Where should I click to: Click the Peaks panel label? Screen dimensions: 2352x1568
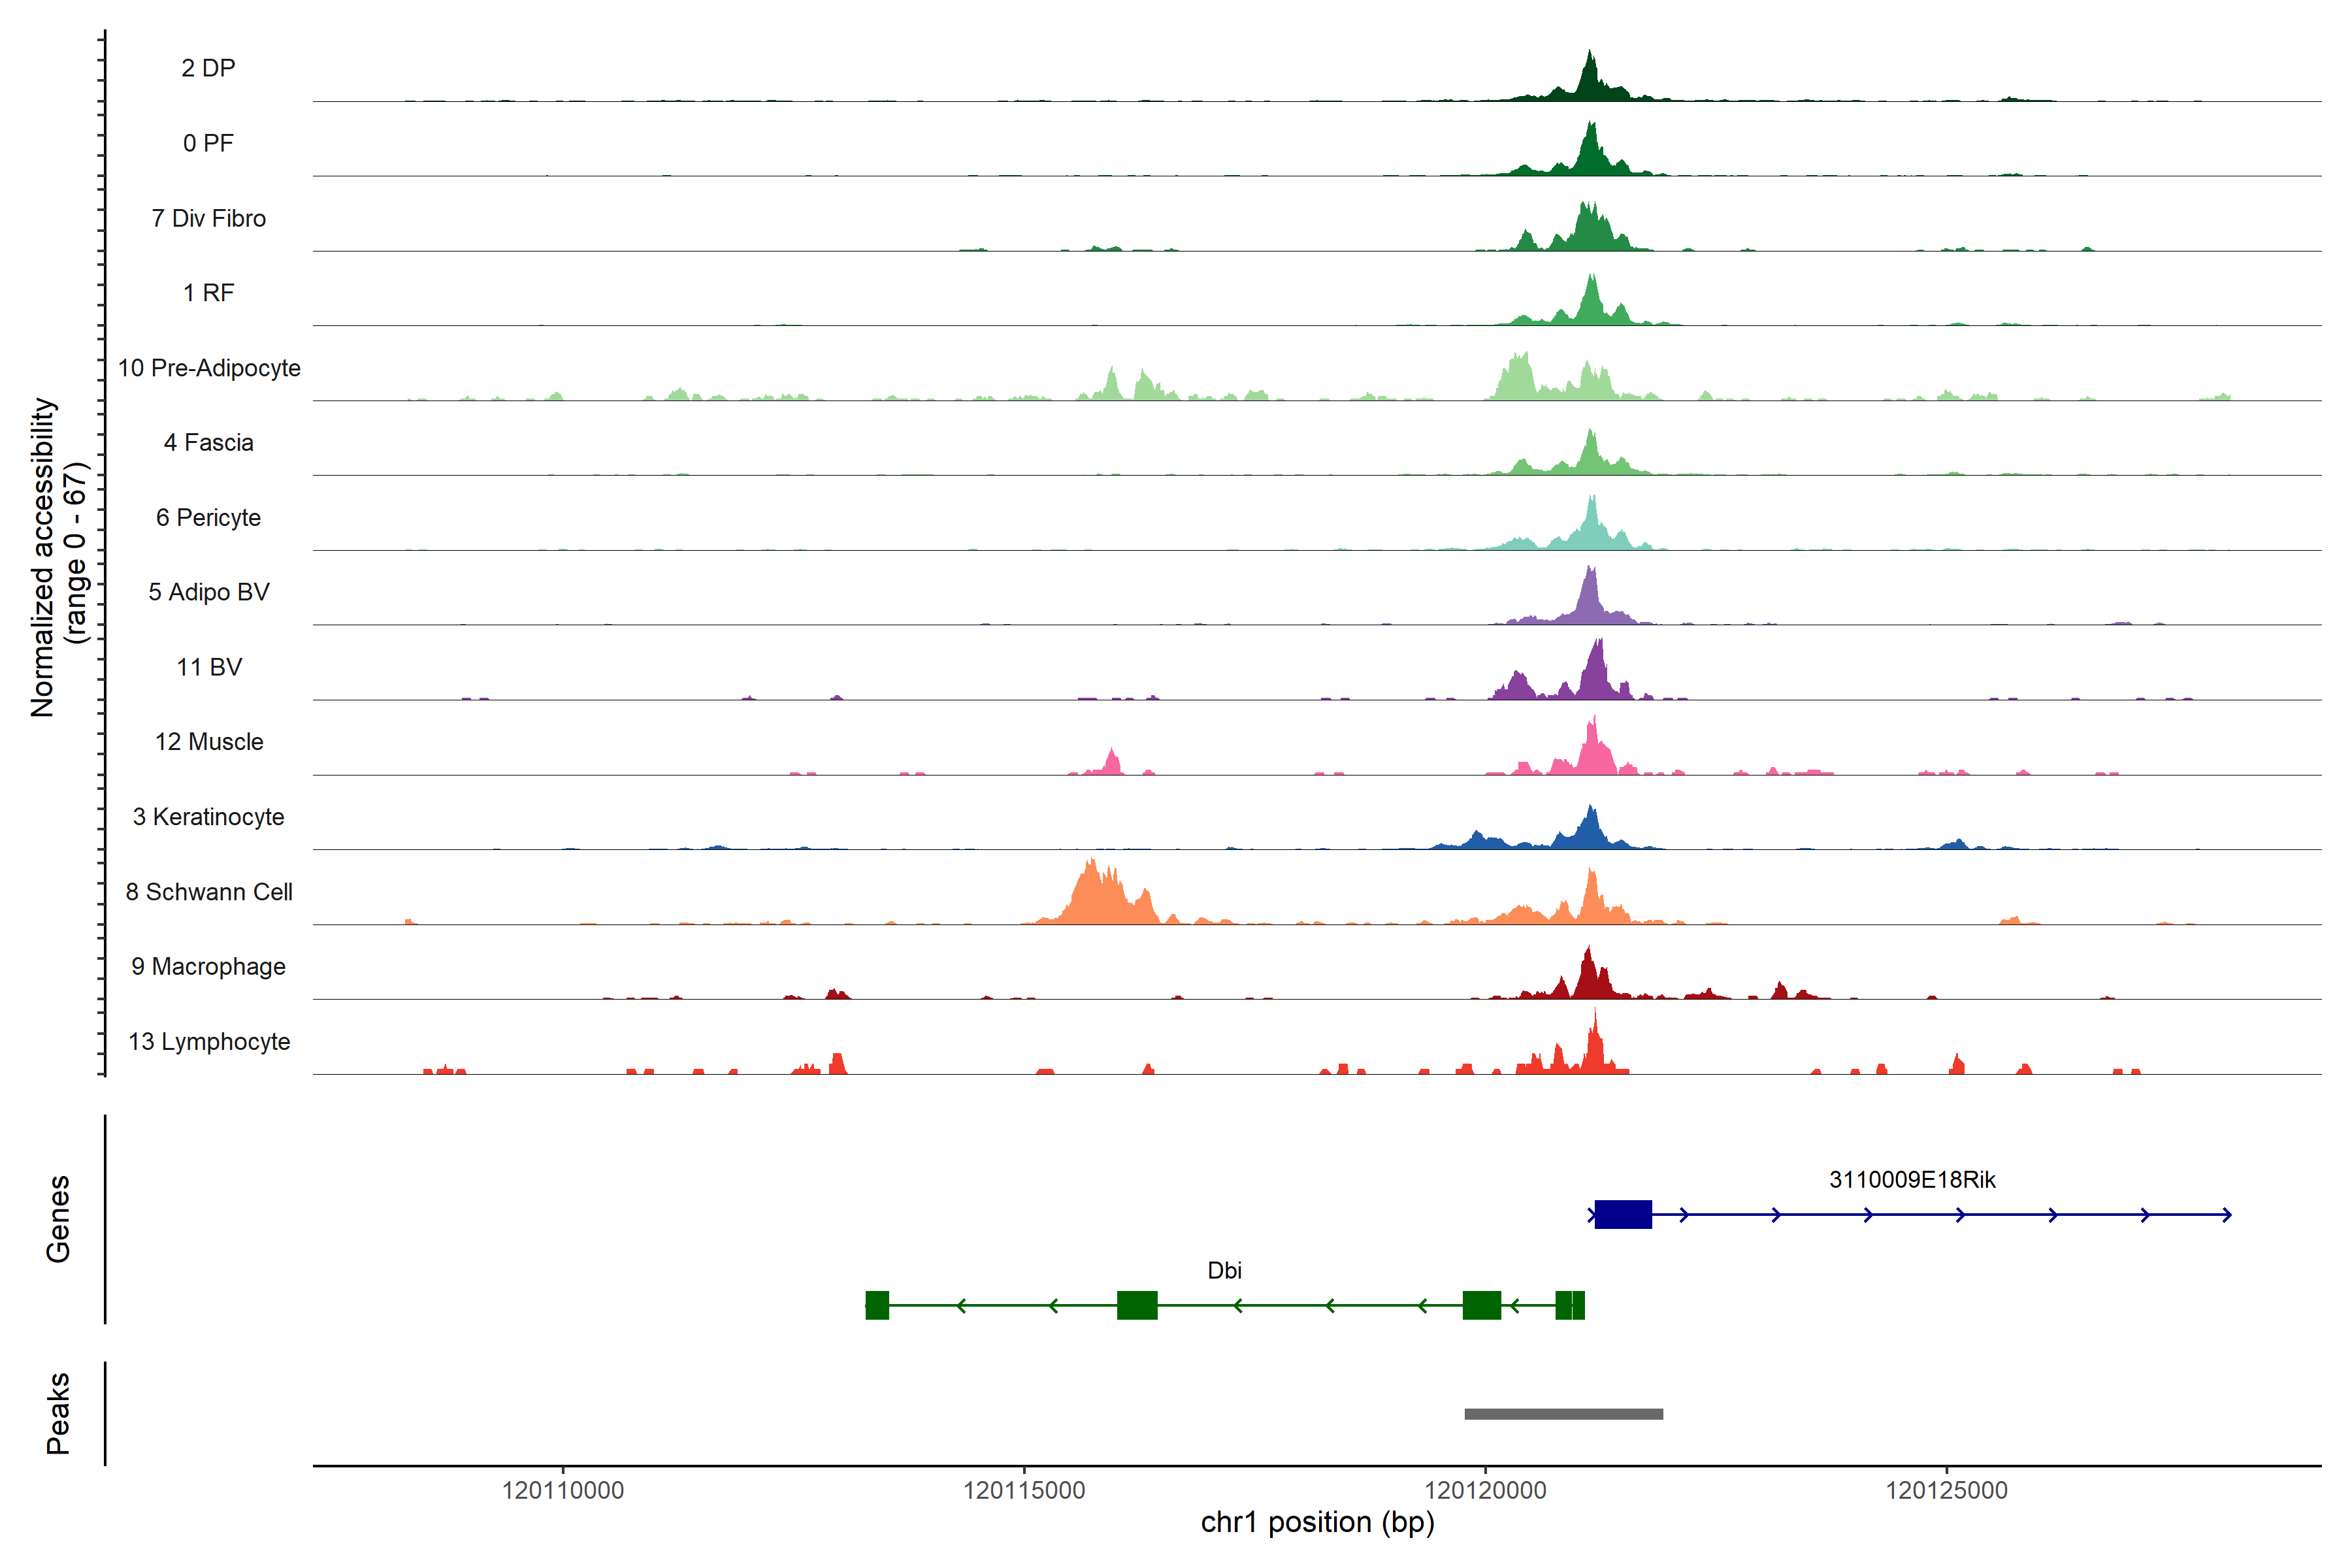click(58, 1413)
